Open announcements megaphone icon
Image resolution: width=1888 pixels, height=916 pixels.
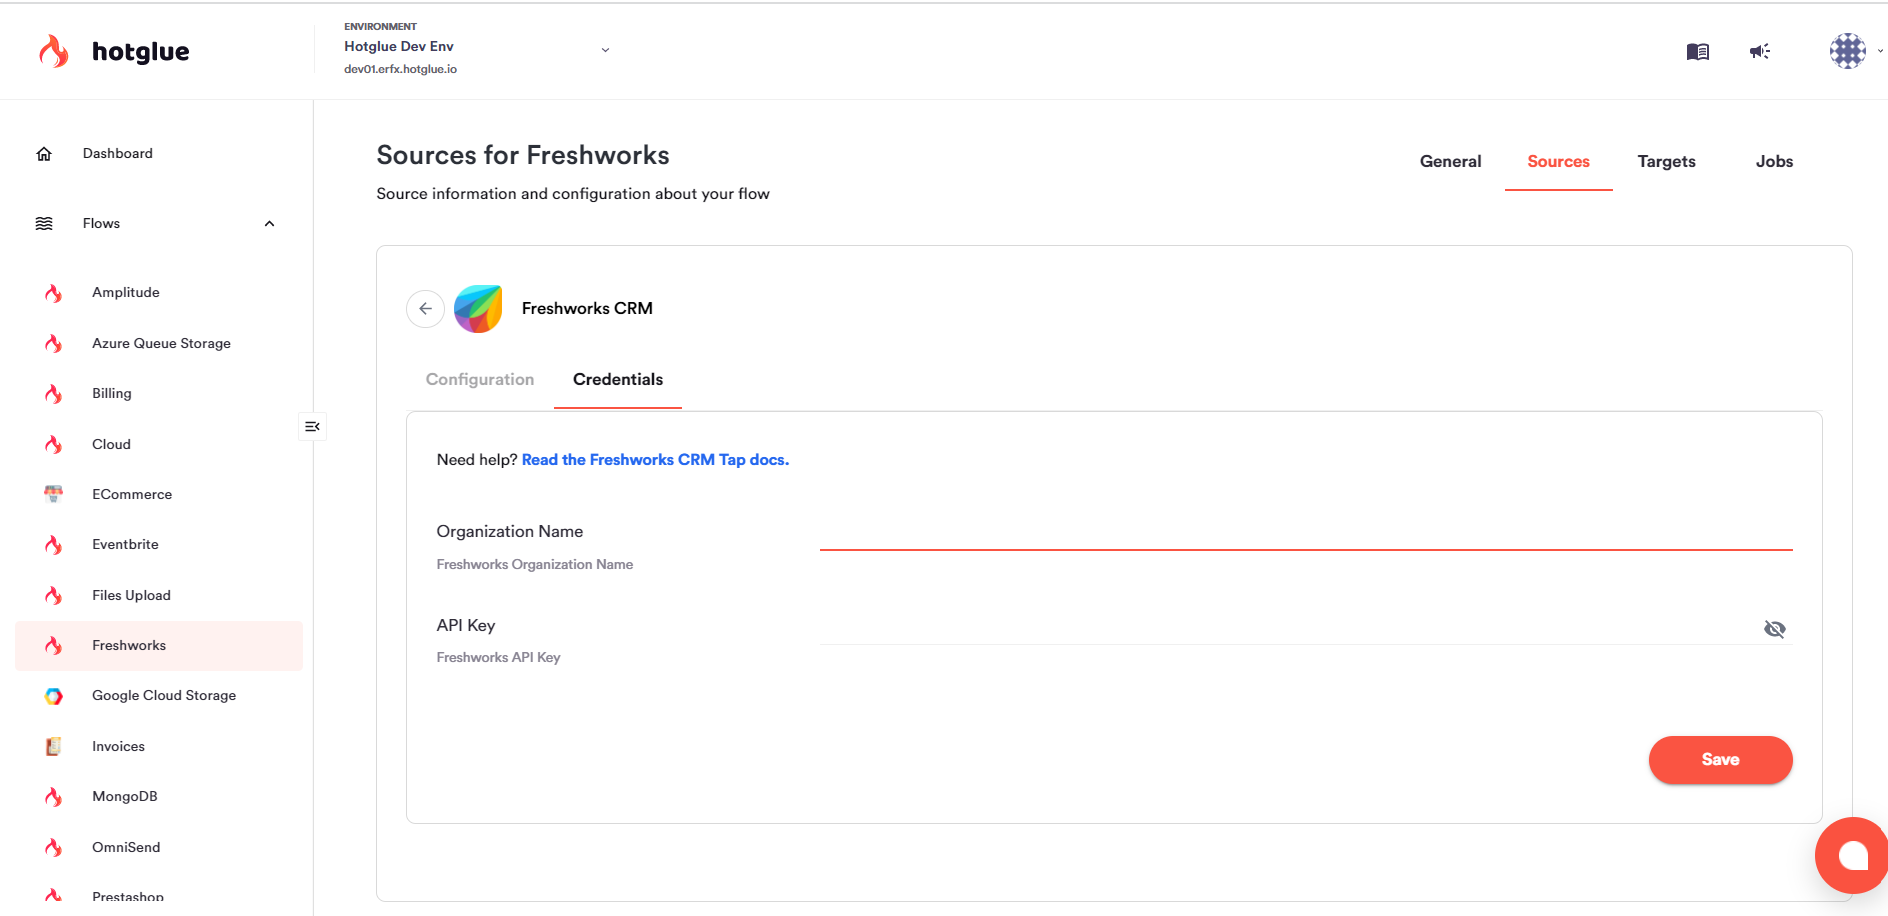[1760, 51]
